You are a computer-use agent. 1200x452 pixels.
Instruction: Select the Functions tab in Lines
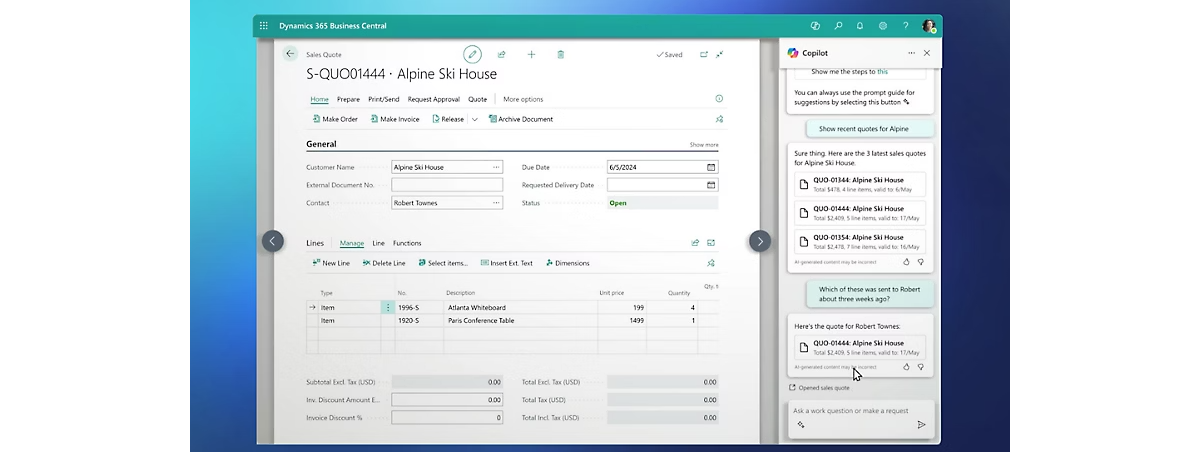pyautogui.click(x=407, y=243)
